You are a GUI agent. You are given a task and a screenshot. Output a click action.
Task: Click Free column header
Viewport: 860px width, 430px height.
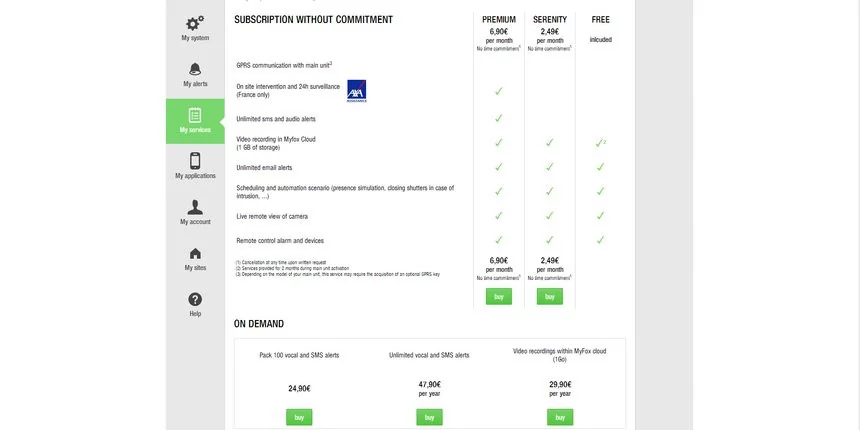(601, 20)
